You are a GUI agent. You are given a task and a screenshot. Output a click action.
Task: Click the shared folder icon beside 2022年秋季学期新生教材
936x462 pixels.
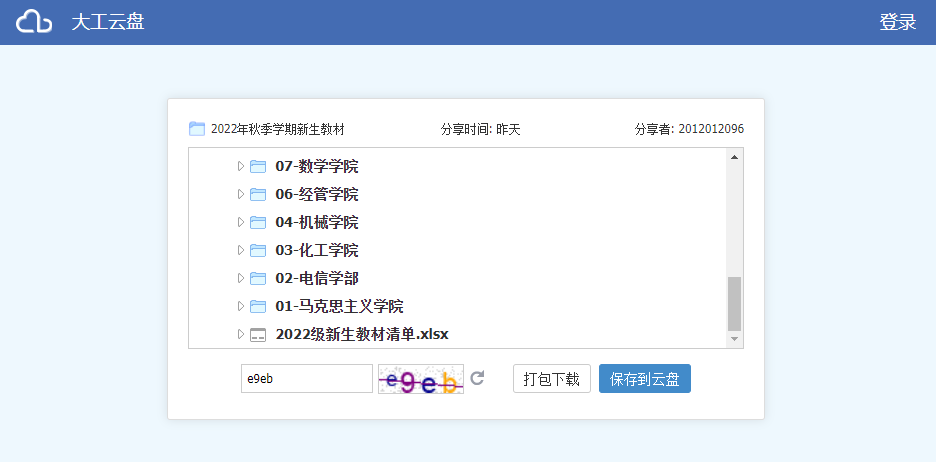coord(196,129)
